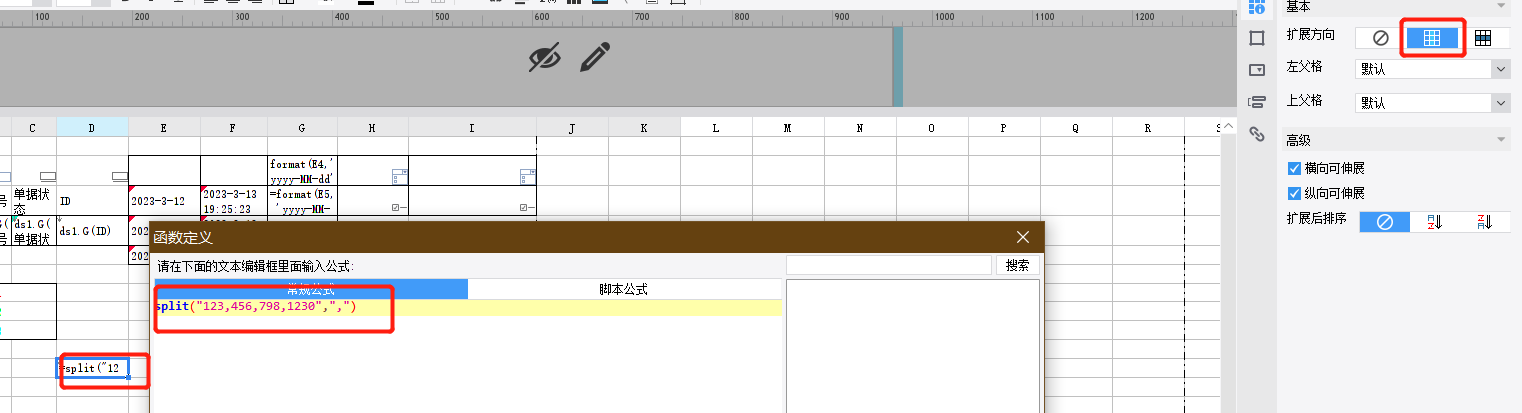Viewport: 1522px width, 413px height.
Task: Select column header I
Action: click(472, 127)
